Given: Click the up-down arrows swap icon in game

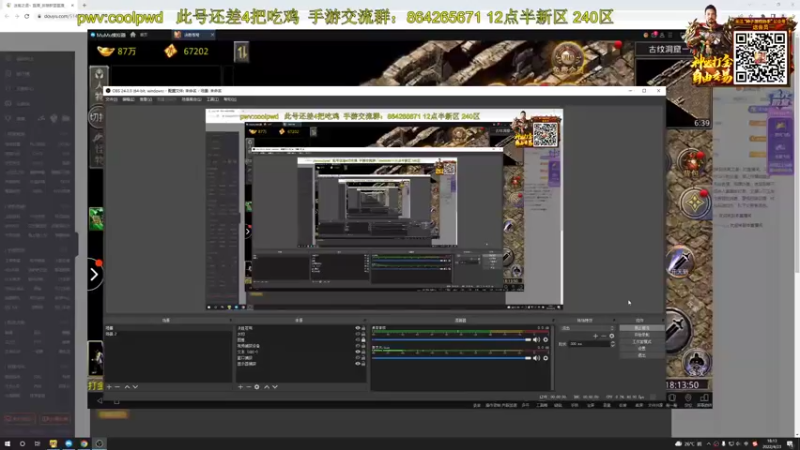Looking at the screenshot, I should tap(241, 52).
